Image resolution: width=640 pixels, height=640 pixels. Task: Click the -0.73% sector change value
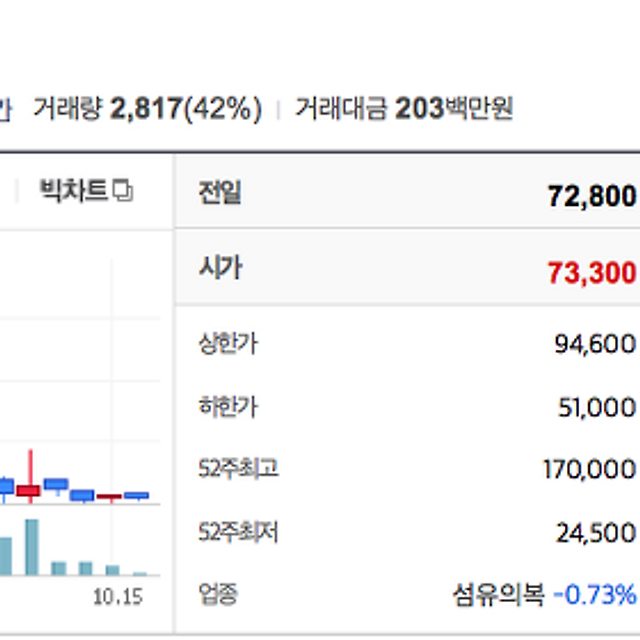(x=595, y=595)
